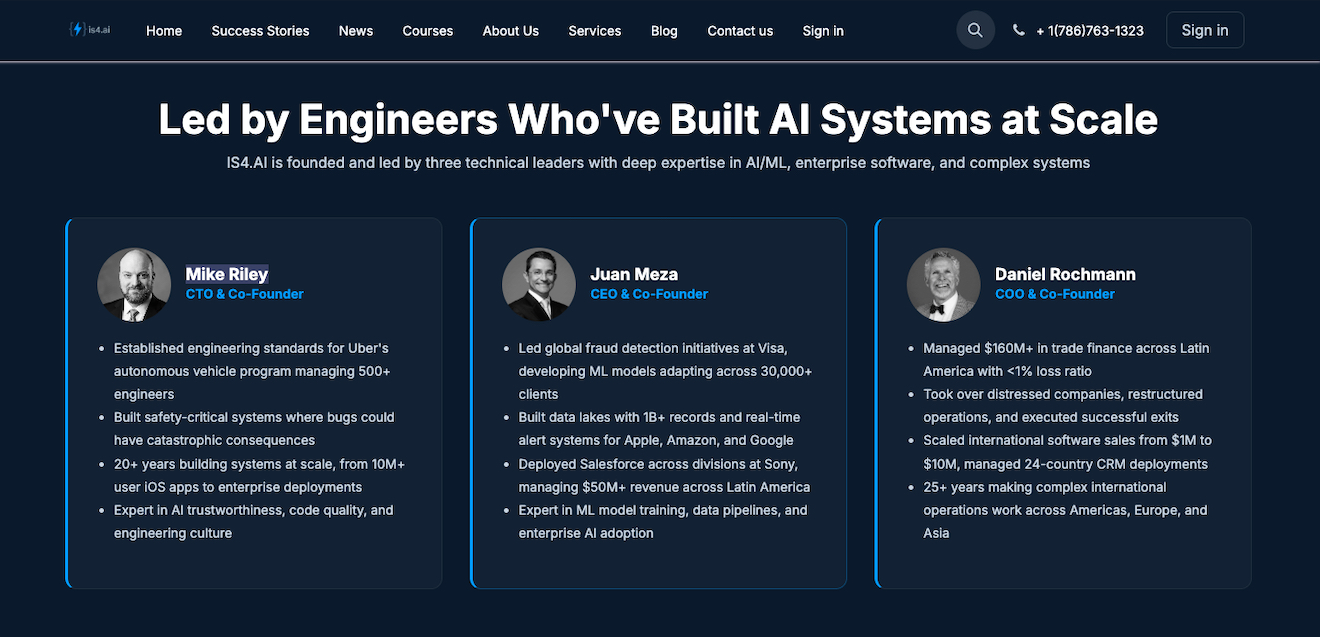
Task: Click Juan Meza's profile photo
Action: click(539, 285)
